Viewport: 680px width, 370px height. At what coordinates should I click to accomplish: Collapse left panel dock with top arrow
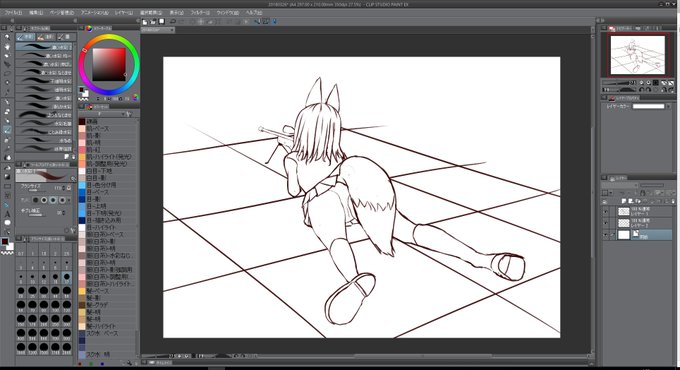[x=12, y=20]
